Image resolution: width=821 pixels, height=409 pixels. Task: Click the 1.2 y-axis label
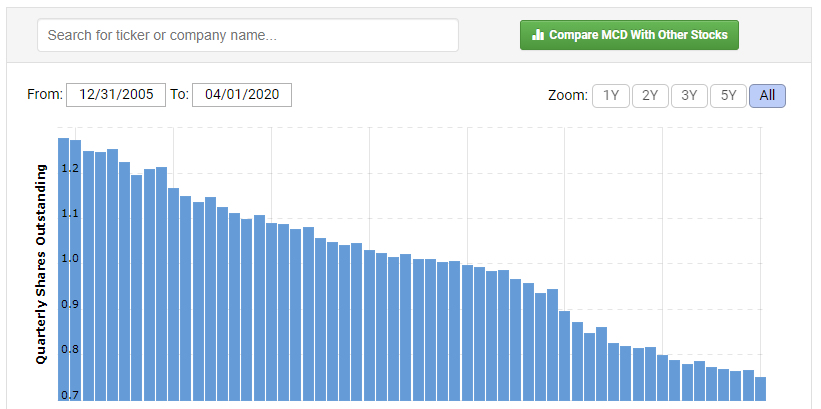[x=70, y=169]
